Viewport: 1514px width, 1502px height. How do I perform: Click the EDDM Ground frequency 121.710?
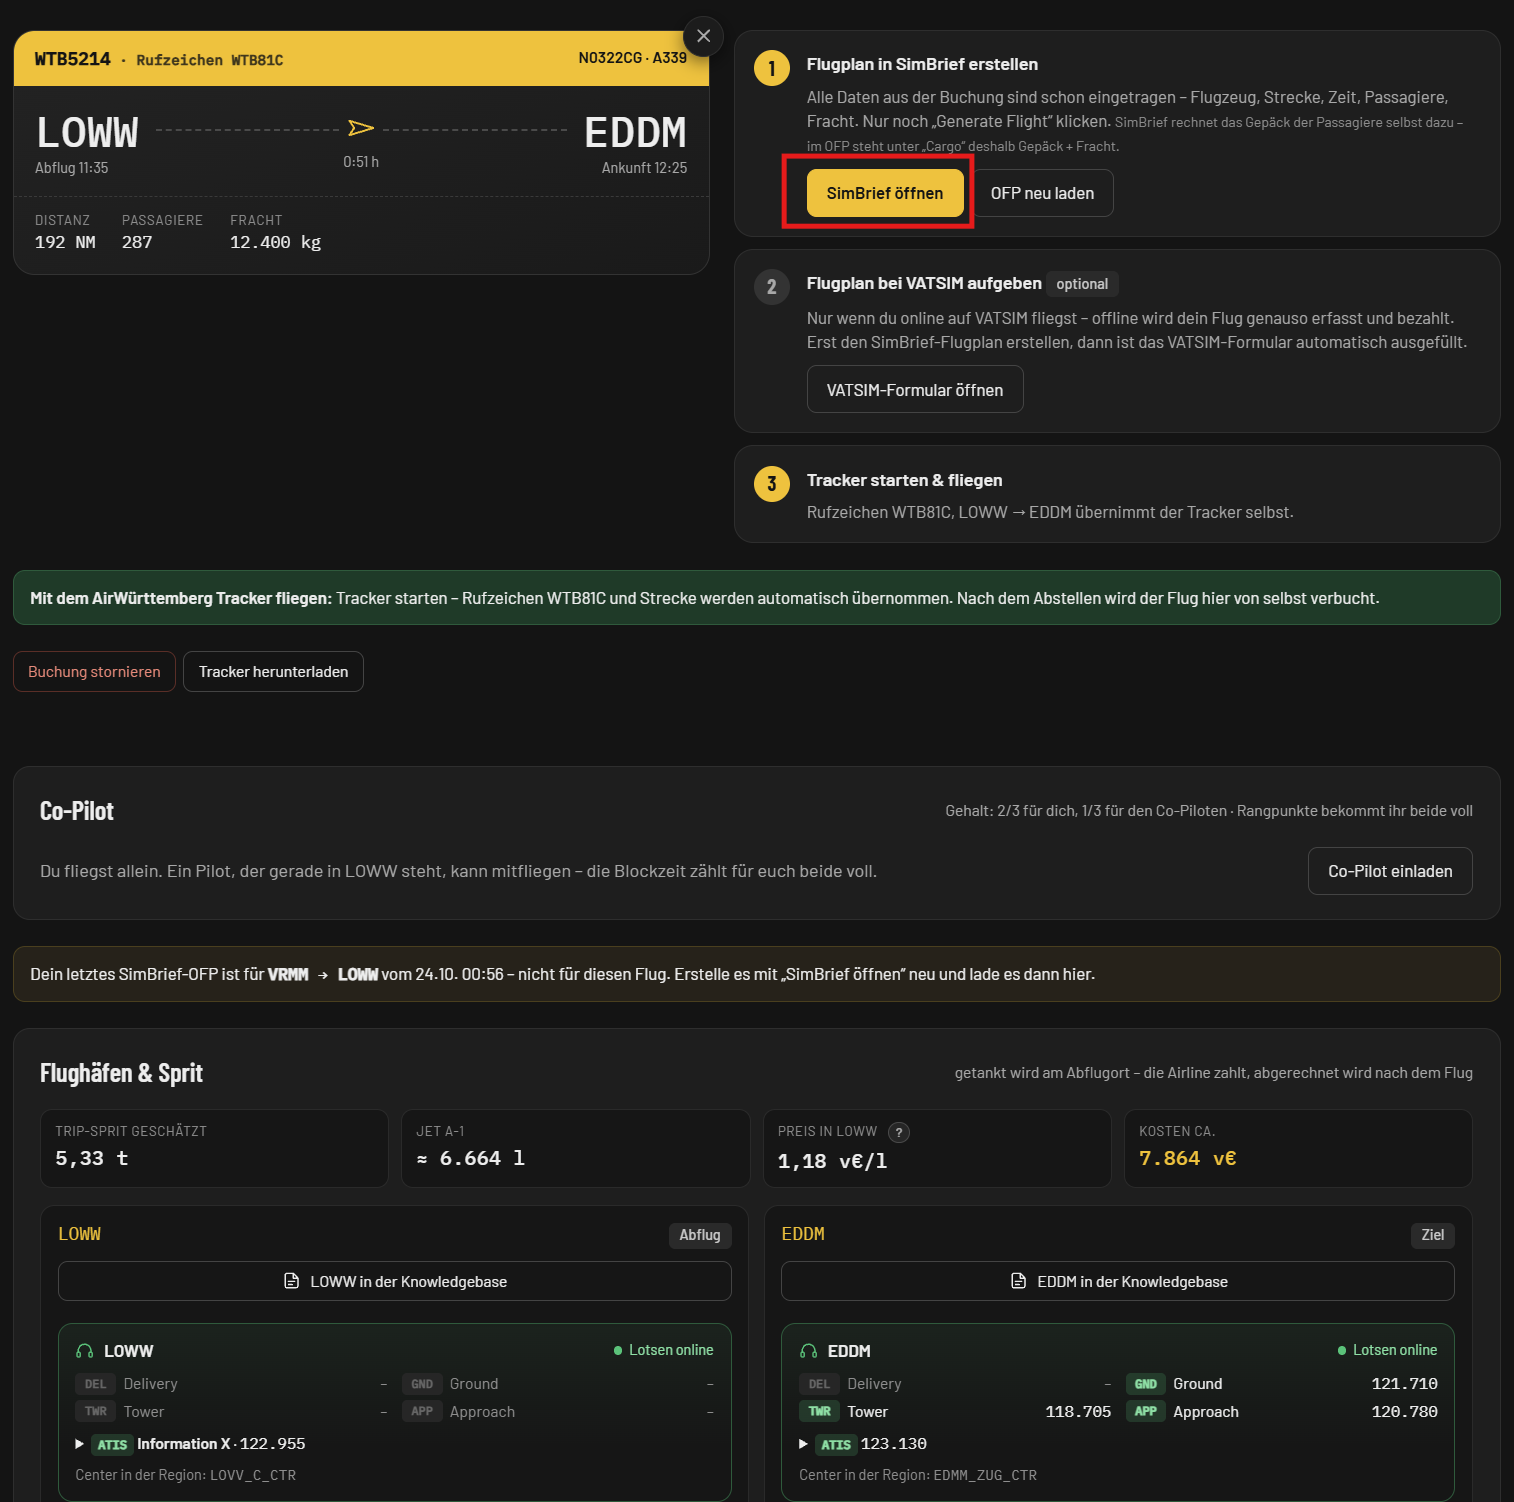pos(1404,1384)
